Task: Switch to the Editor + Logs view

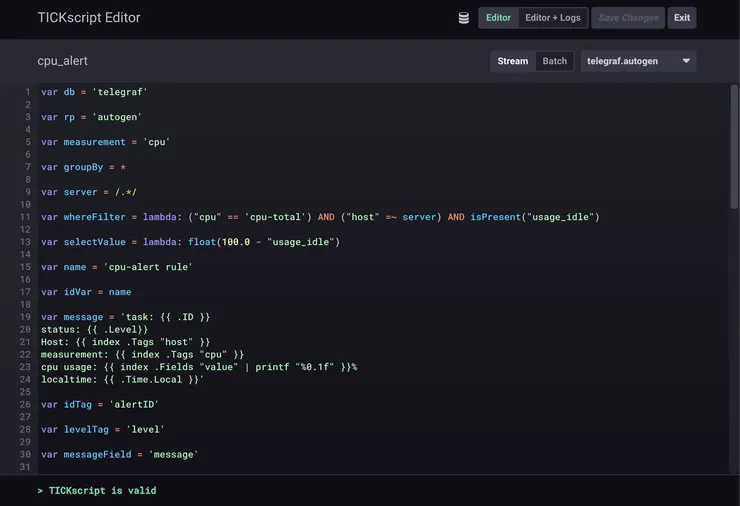Action: click(x=552, y=18)
